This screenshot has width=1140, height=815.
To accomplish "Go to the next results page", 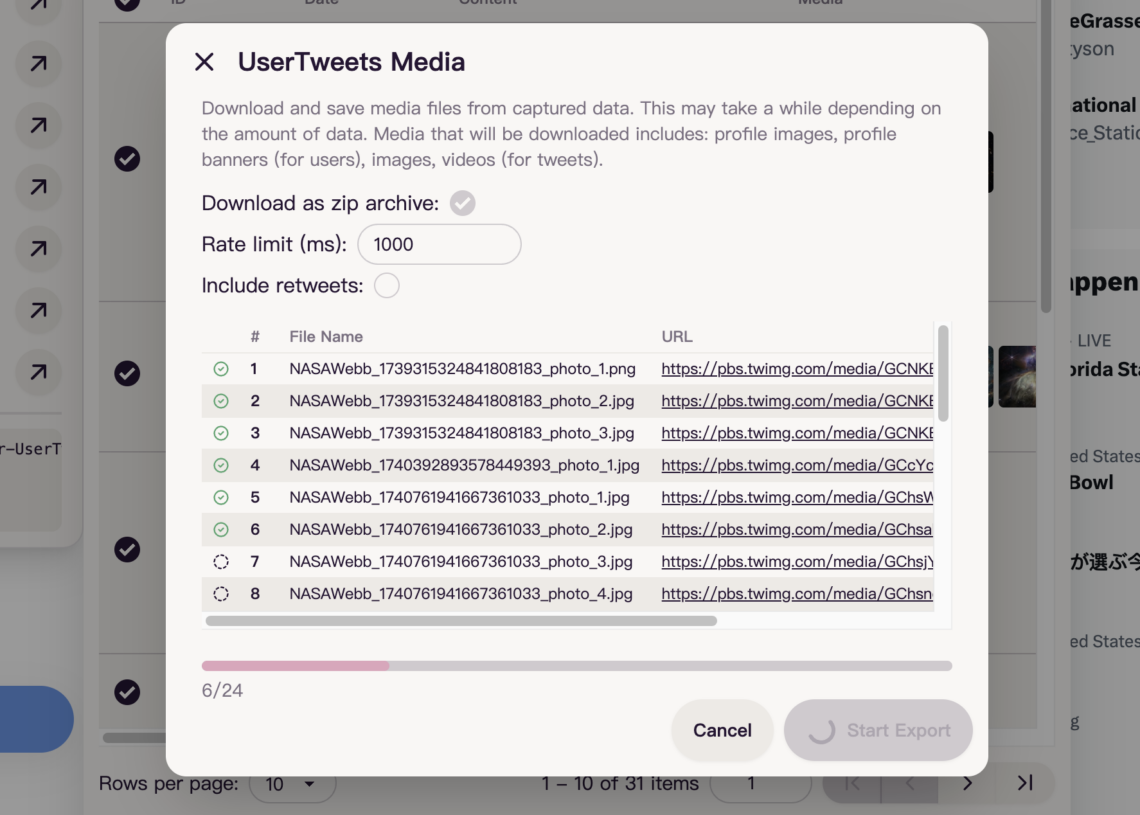I will [967, 783].
